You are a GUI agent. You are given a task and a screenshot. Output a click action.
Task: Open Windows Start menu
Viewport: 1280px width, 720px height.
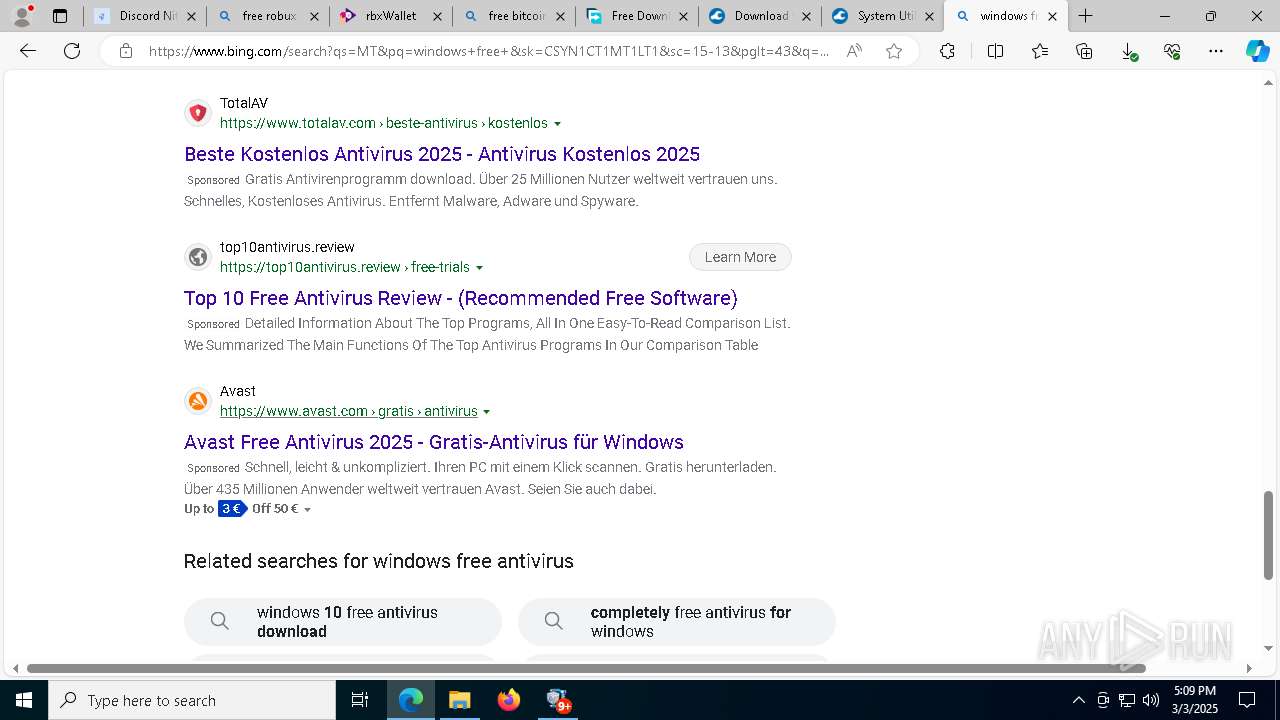click(24, 700)
